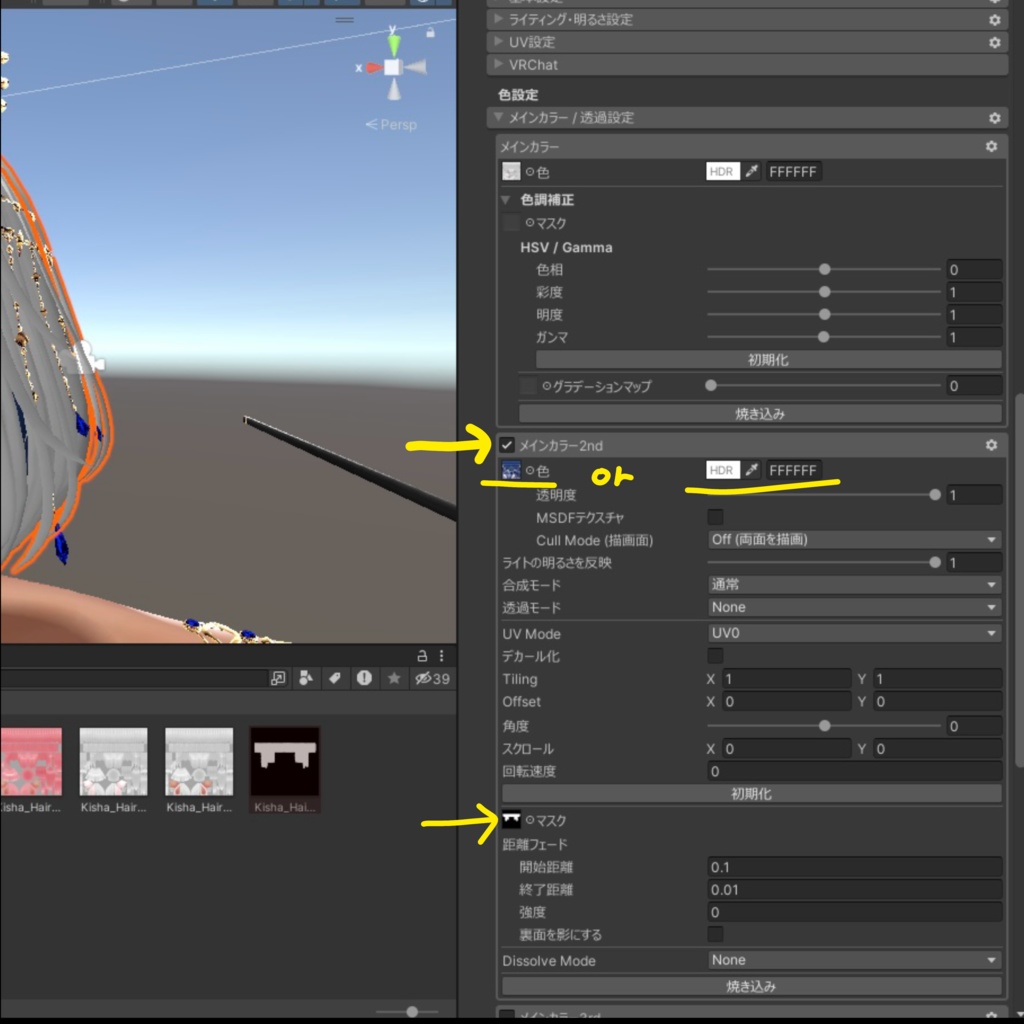The image size is (1024, 1024).
Task: Adjust the 透明度 slider handle
Action: (x=935, y=495)
